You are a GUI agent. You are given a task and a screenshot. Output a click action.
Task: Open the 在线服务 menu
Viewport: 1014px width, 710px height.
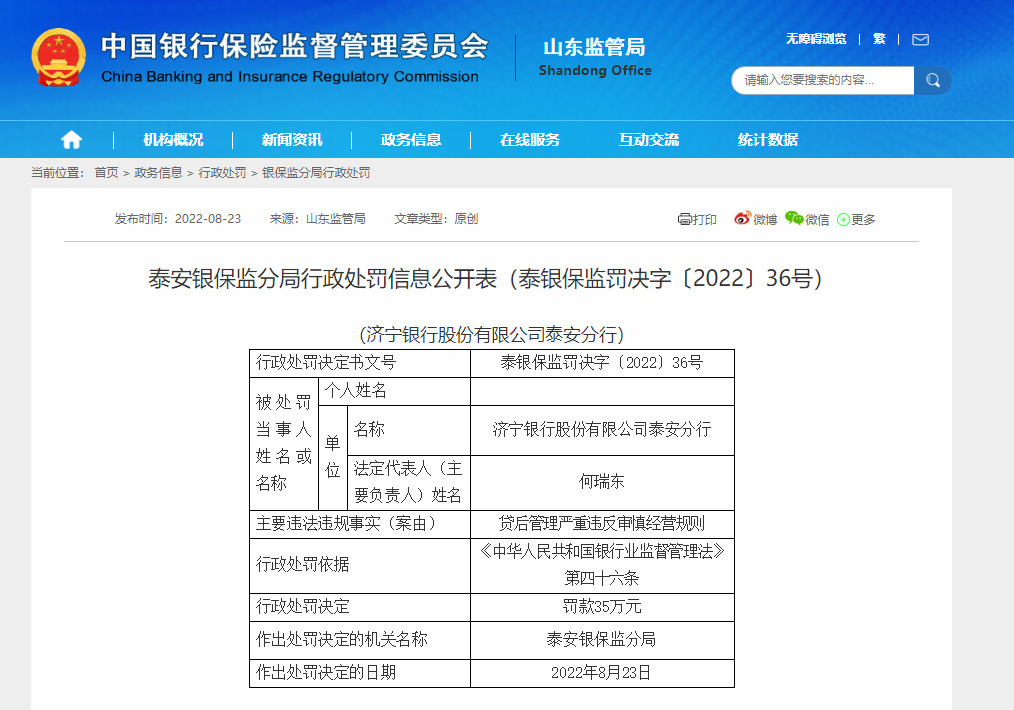(532, 139)
